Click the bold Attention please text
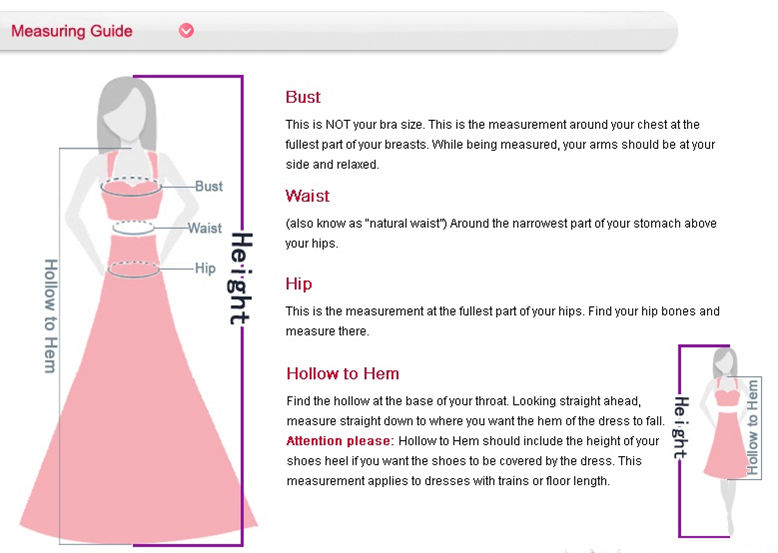This screenshot has height=553, width=778. (340, 441)
